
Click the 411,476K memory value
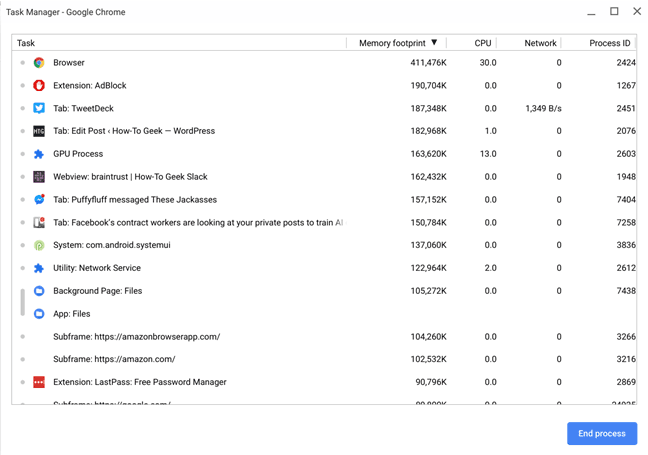point(428,63)
